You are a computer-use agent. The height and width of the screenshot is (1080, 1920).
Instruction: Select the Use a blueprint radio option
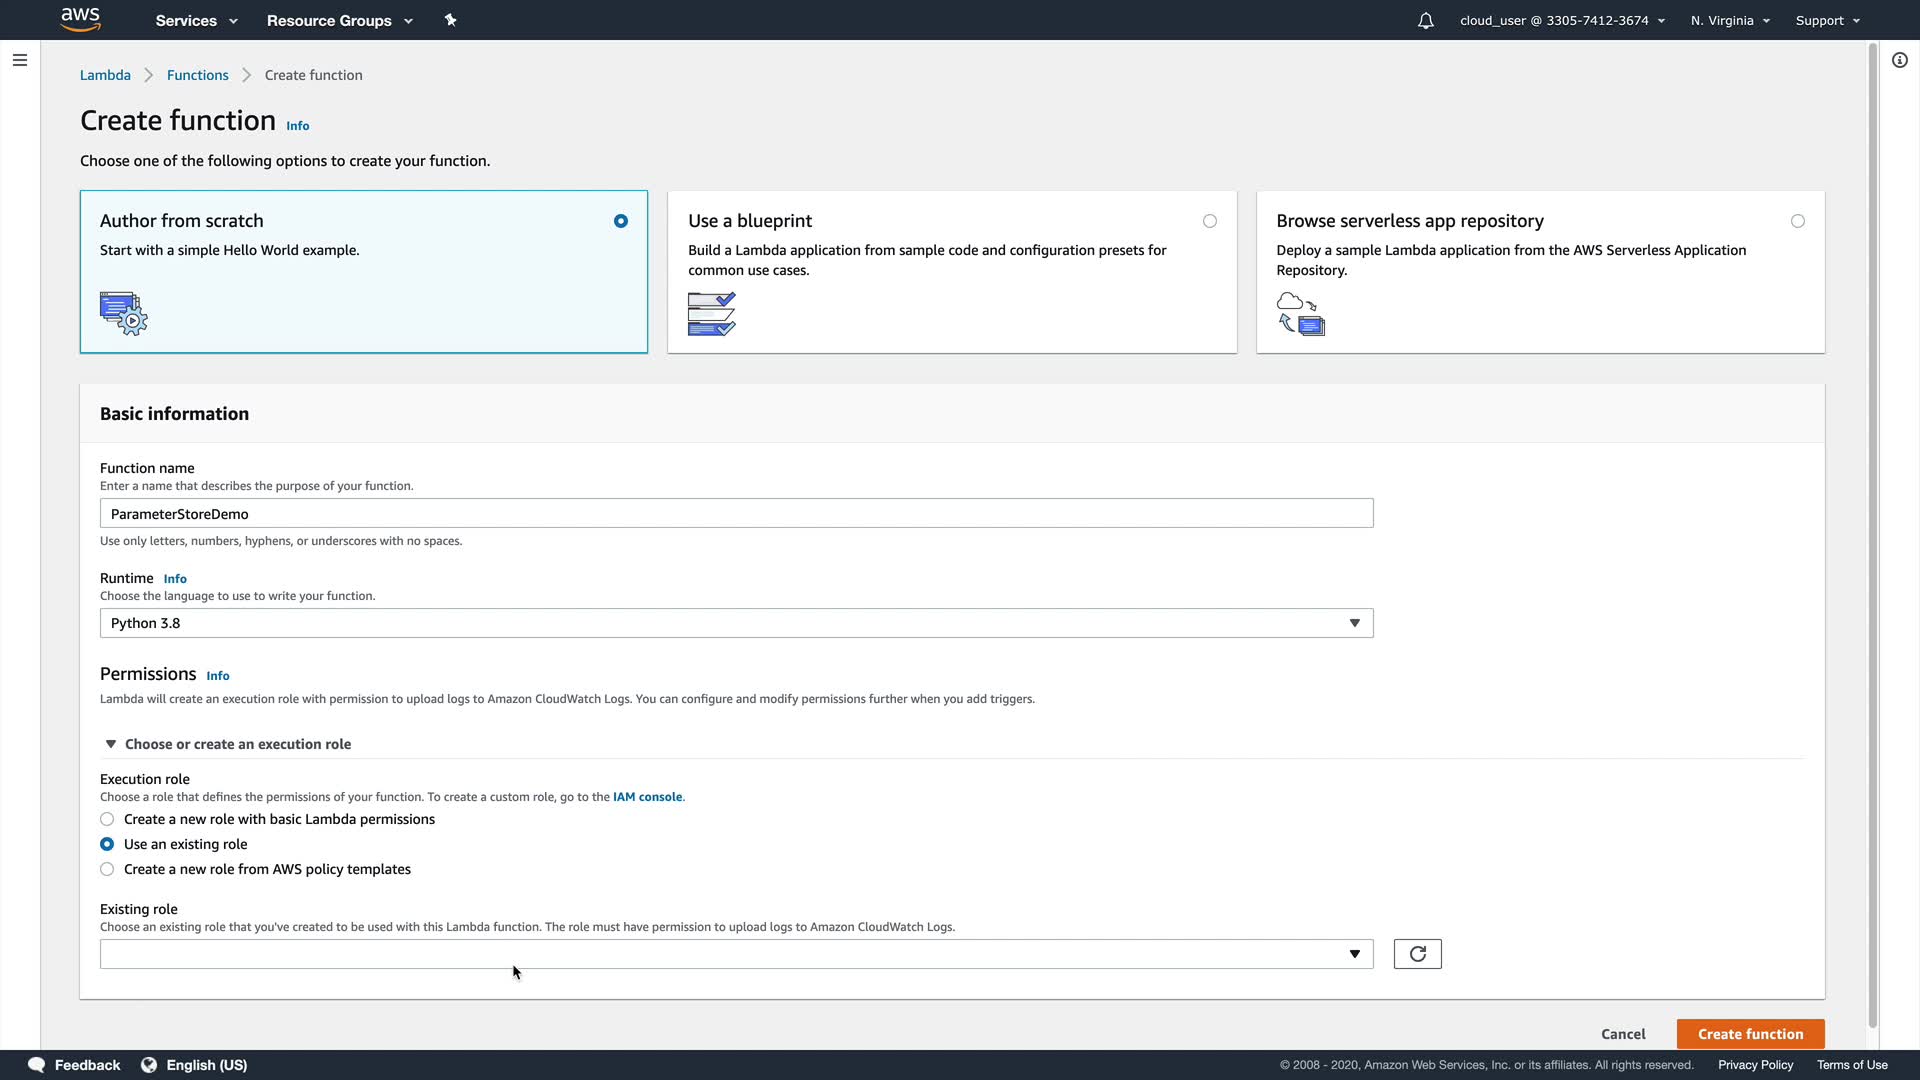(1209, 221)
